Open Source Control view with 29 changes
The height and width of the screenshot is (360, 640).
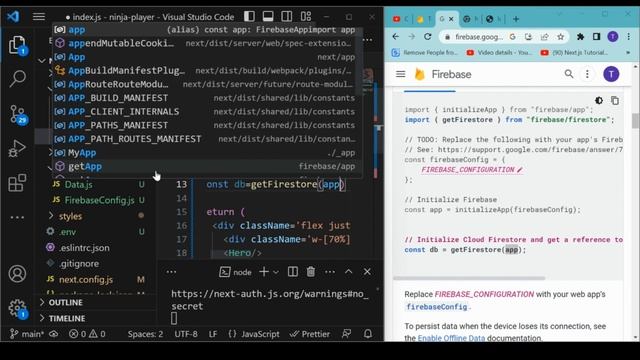(18, 114)
